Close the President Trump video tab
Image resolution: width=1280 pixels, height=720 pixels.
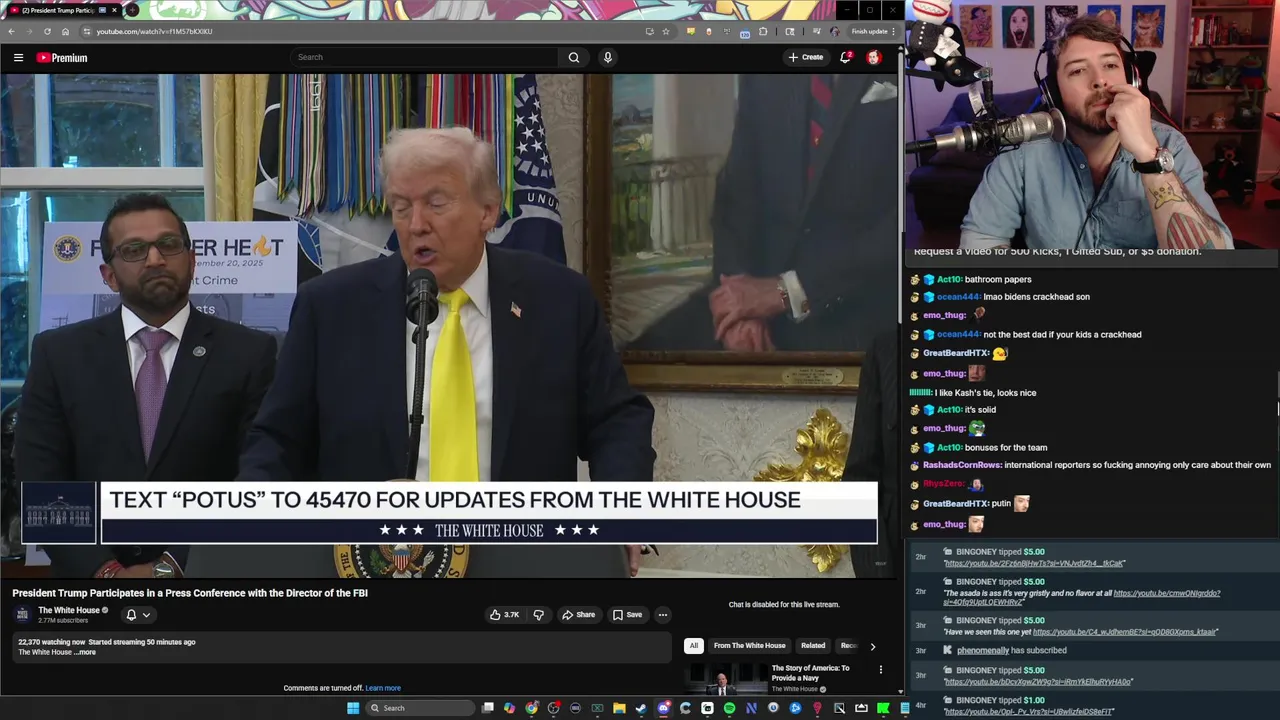pyautogui.click(x=114, y=10)
